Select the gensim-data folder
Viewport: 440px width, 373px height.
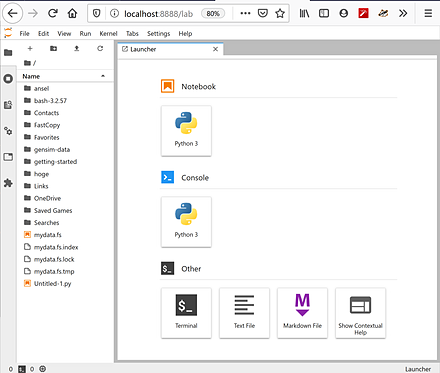(65, 149)
